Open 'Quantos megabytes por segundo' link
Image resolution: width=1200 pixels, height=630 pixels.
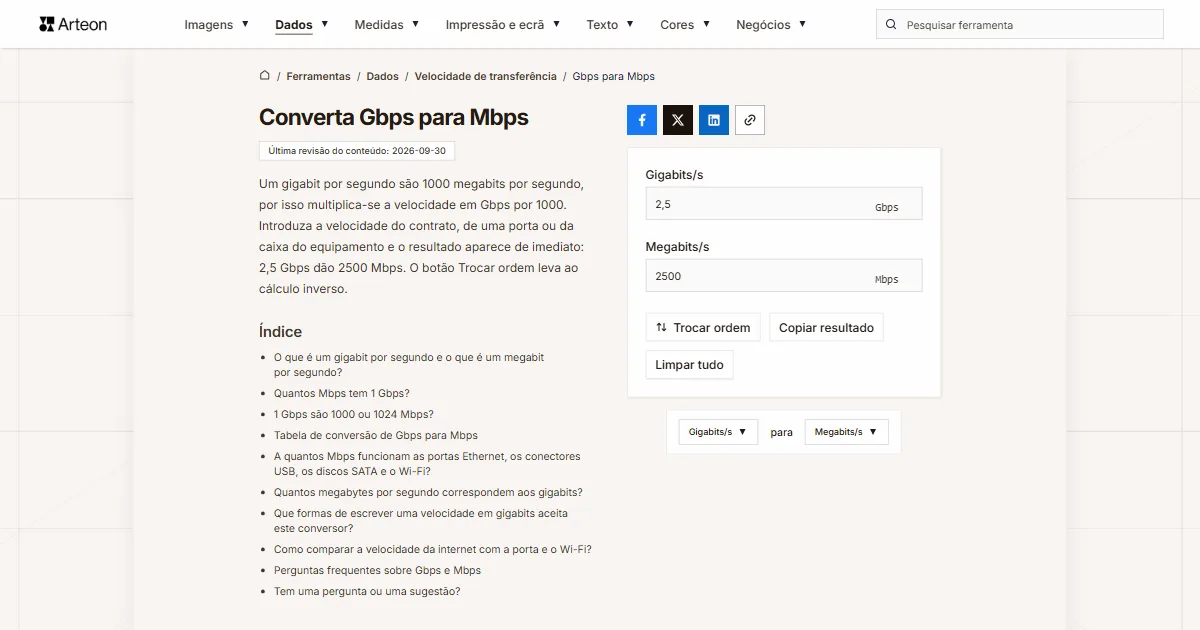[x=428, y=492]
